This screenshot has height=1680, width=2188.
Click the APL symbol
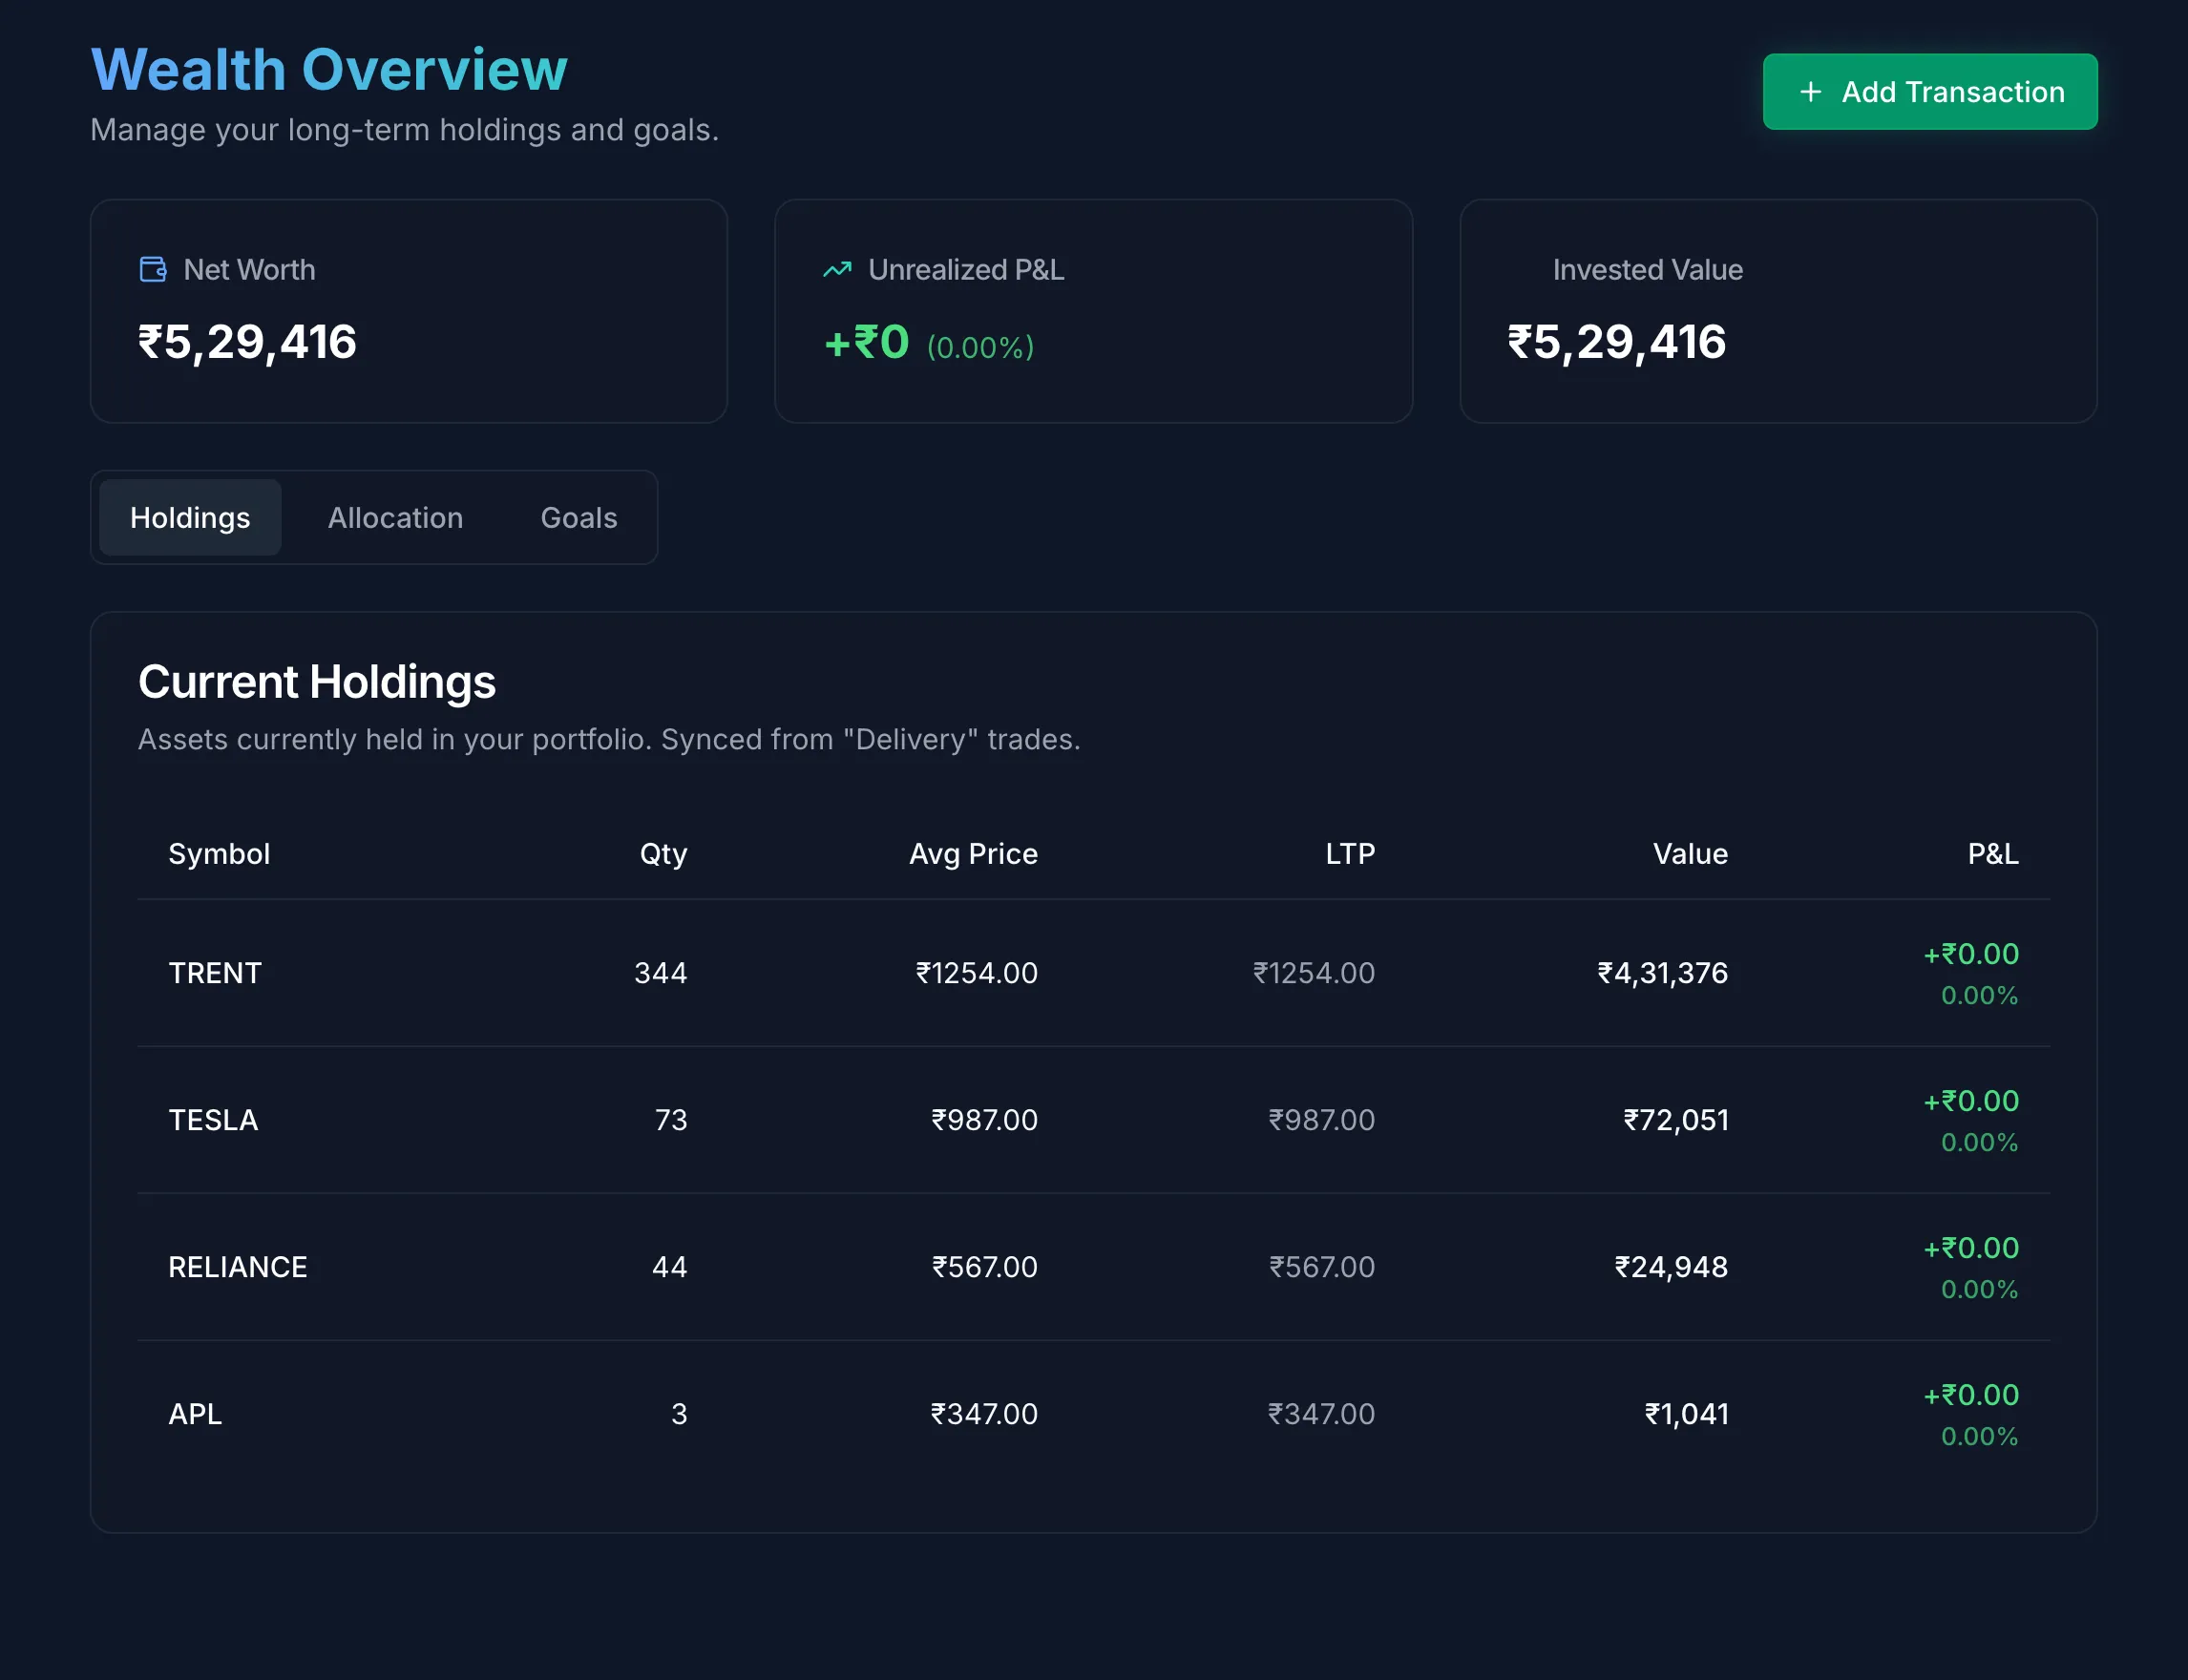(x=195, y=1413)
